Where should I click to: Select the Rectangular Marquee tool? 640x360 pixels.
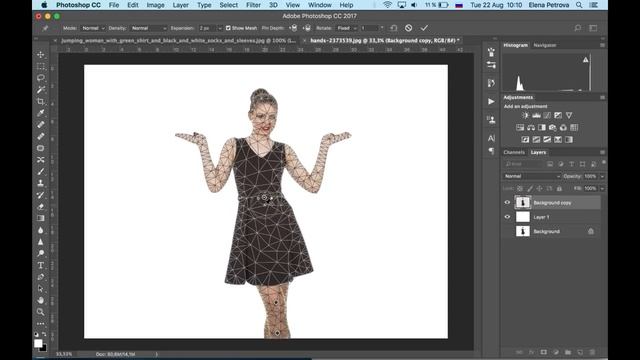tap(41, 66)
